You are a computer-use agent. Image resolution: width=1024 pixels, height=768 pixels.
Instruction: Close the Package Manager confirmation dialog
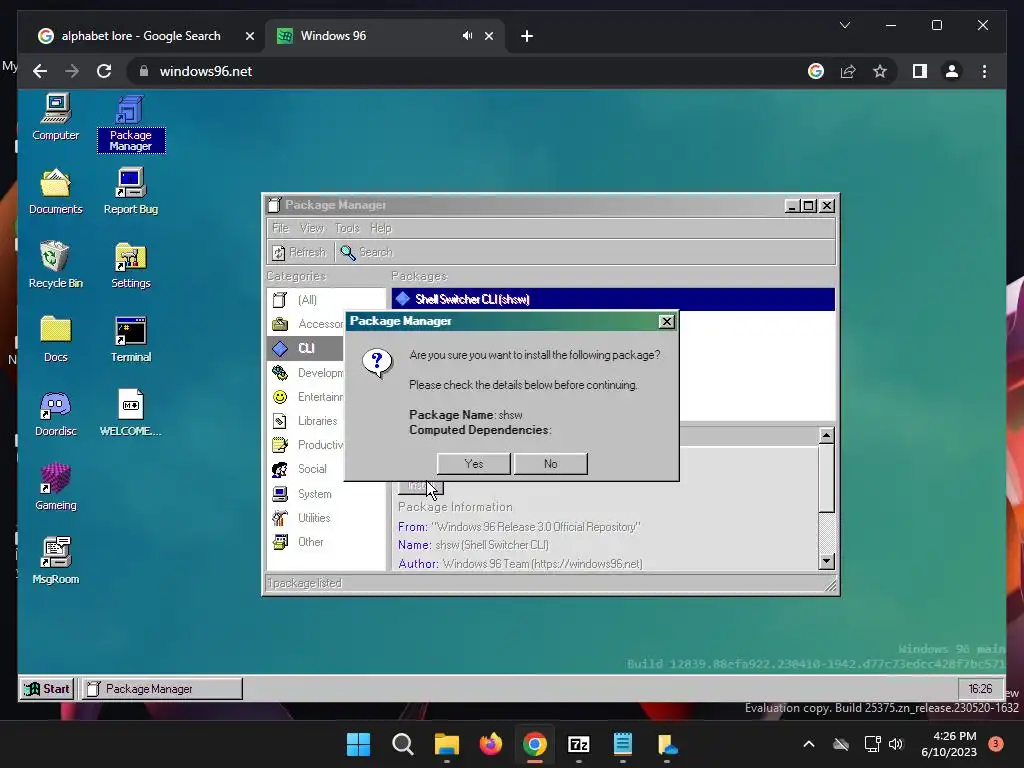point(666,321)
